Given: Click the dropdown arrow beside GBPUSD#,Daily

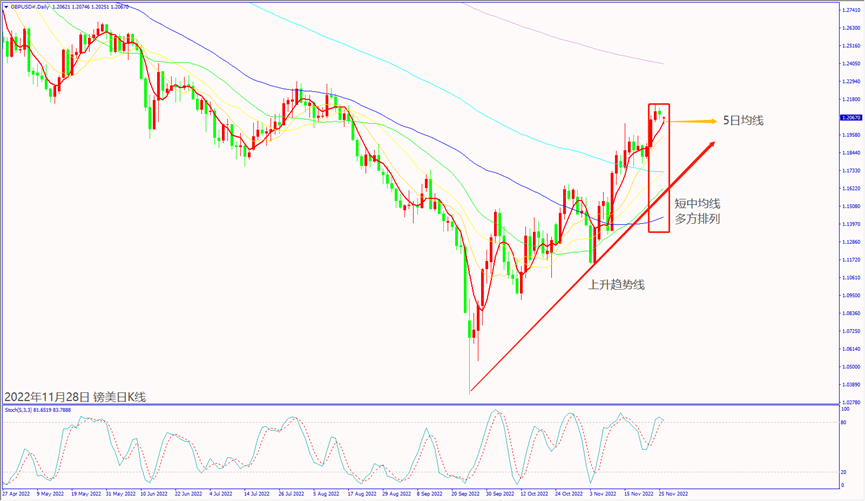Looking at the screenshot, I should coord(6,6).
